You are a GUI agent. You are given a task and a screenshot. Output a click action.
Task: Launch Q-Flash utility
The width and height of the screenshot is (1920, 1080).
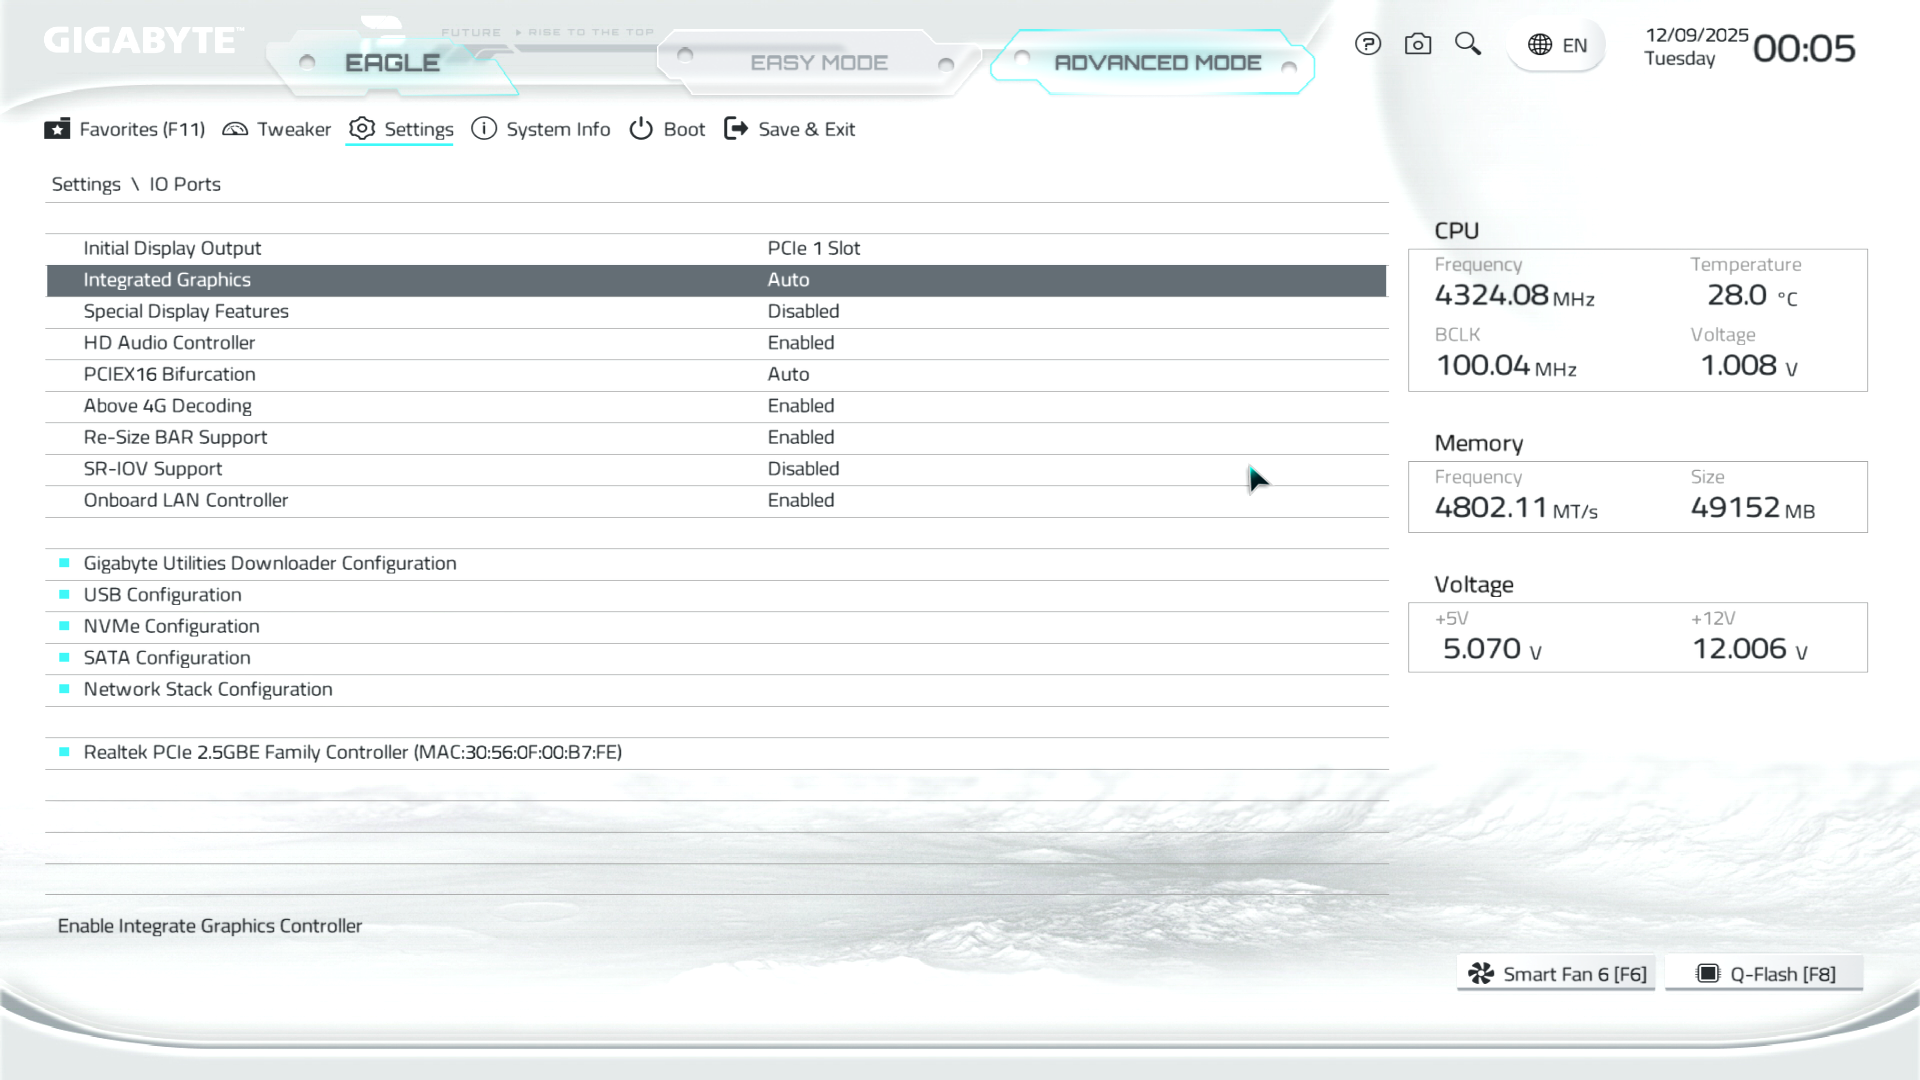click(1765, 974)
